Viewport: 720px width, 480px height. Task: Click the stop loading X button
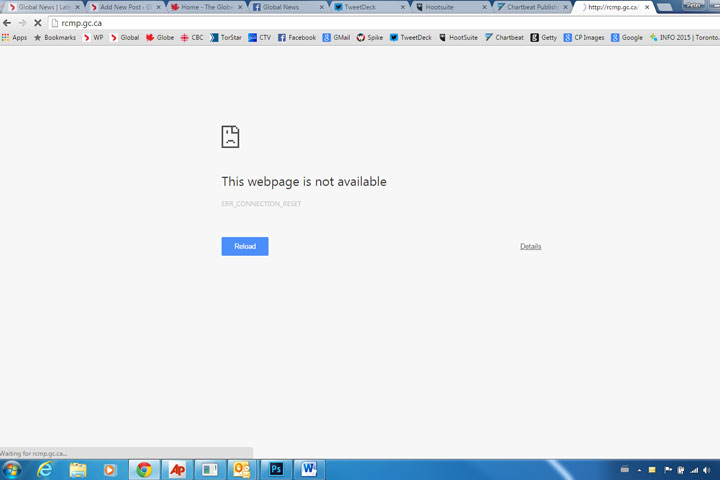coord(37,22)
